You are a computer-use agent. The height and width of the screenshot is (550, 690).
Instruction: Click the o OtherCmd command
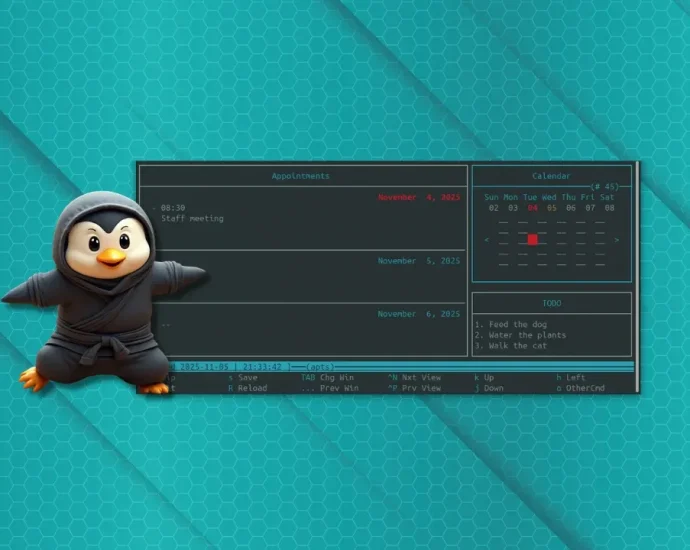(580, 388)
